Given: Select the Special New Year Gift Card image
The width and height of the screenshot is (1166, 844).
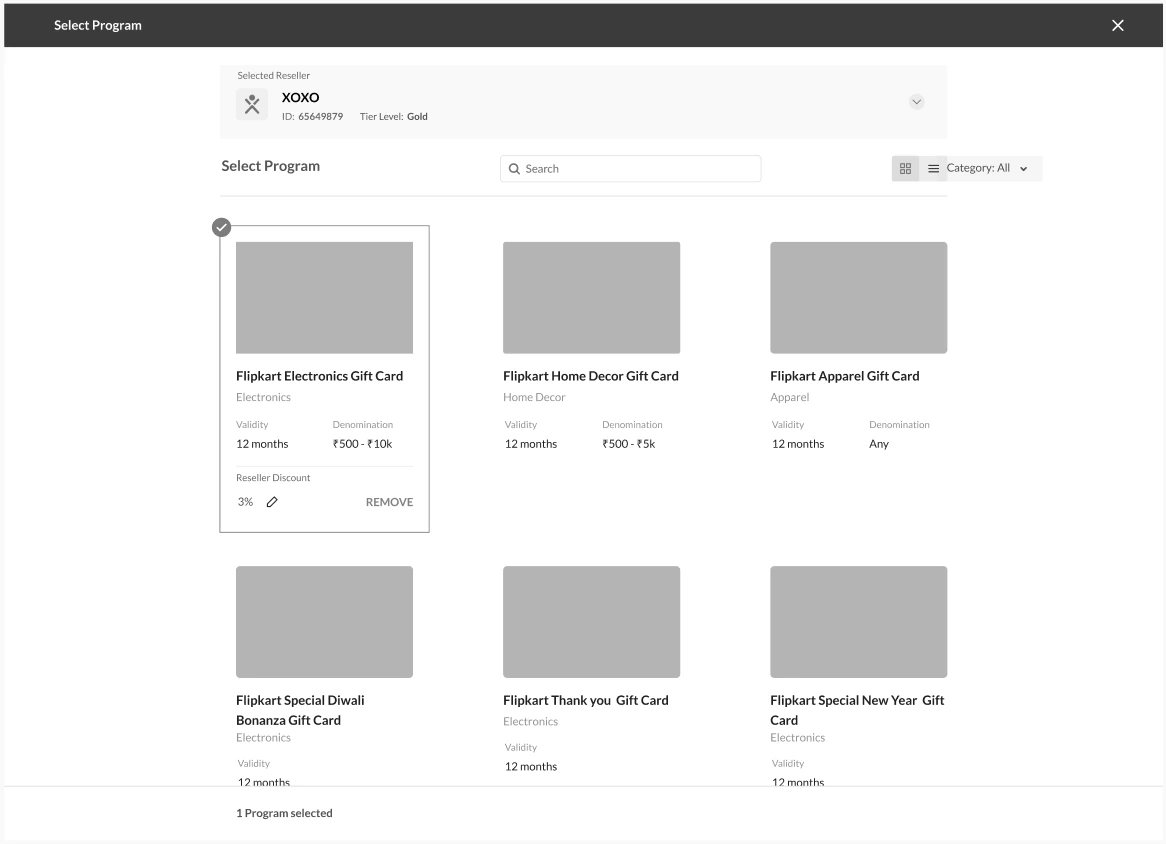Looking at the screenshot, I should click(x=858, y=622).
